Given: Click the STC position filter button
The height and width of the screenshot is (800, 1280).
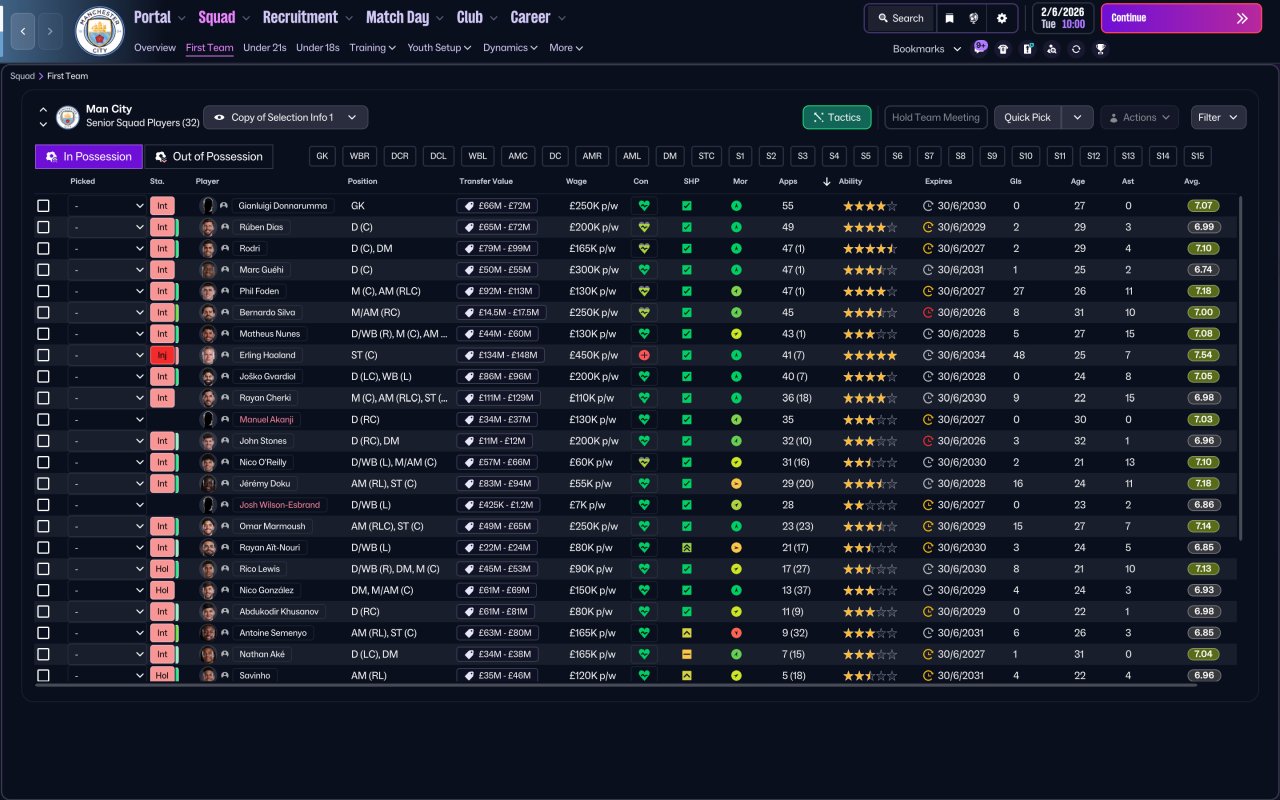Looking at the screenshot, I should click(707, 156).
